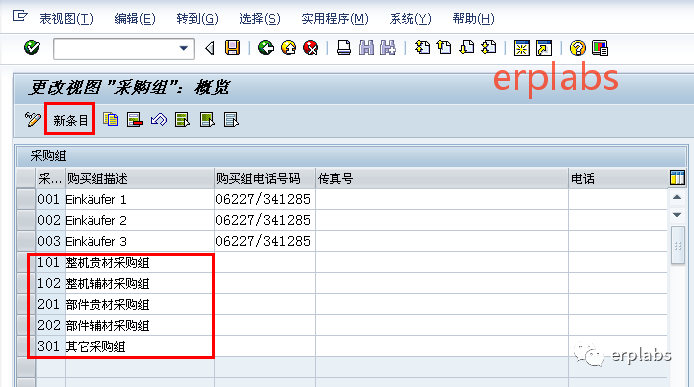
Task: Click the 整机辅材采购组 cell
Action: (x=140, y=283)
